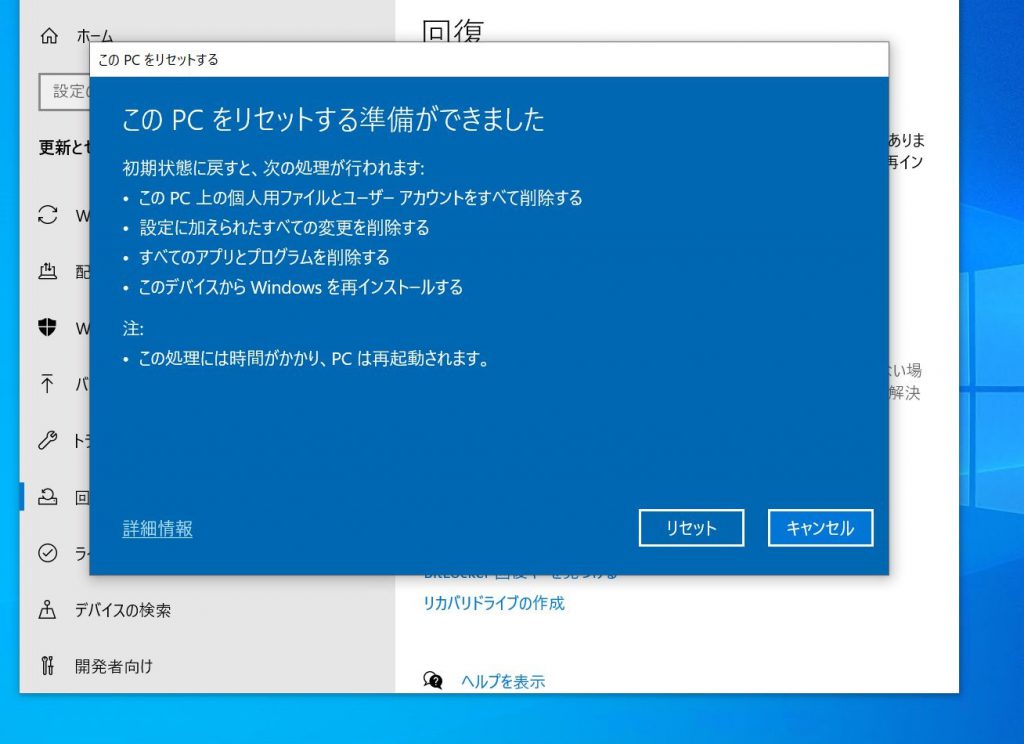Viewport: 1024px width, 744px height.
Task: Click the text 初期状態に戻すと、次の処理が行われます:
Action: [x=274, y=168]
